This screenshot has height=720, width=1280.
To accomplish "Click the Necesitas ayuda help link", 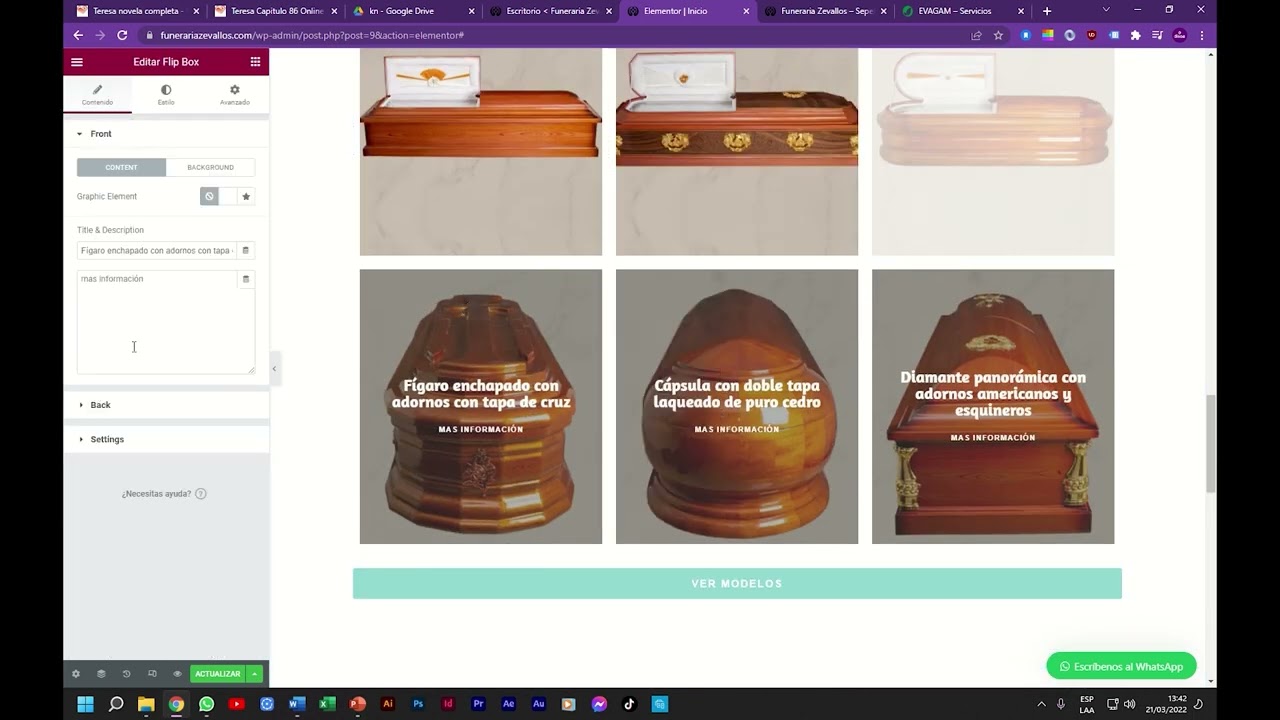I will [164, 494].
